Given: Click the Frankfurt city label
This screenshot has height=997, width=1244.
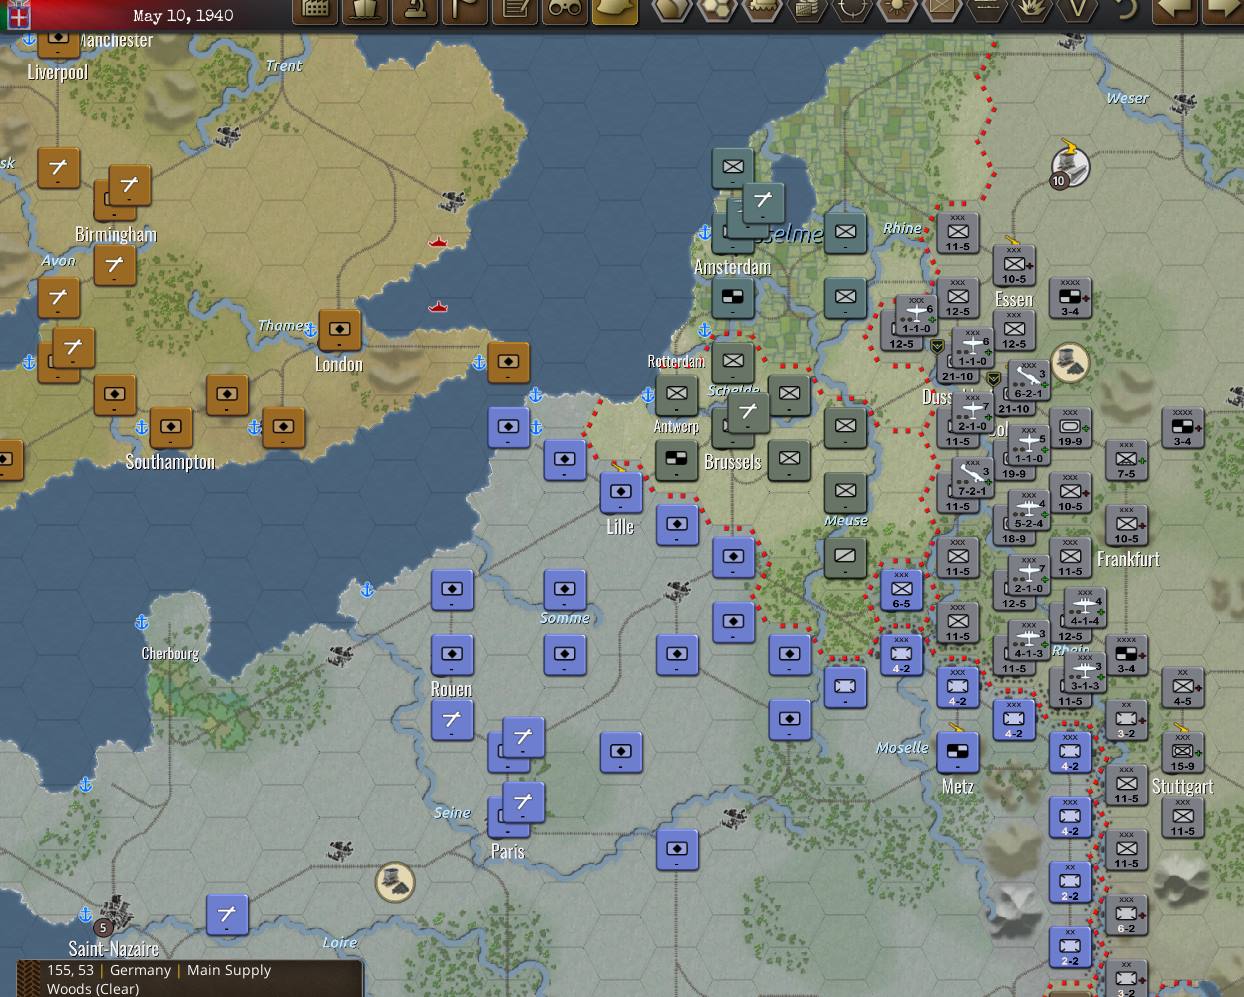Looking at the screenshot, I should [x=1128, y=559].
